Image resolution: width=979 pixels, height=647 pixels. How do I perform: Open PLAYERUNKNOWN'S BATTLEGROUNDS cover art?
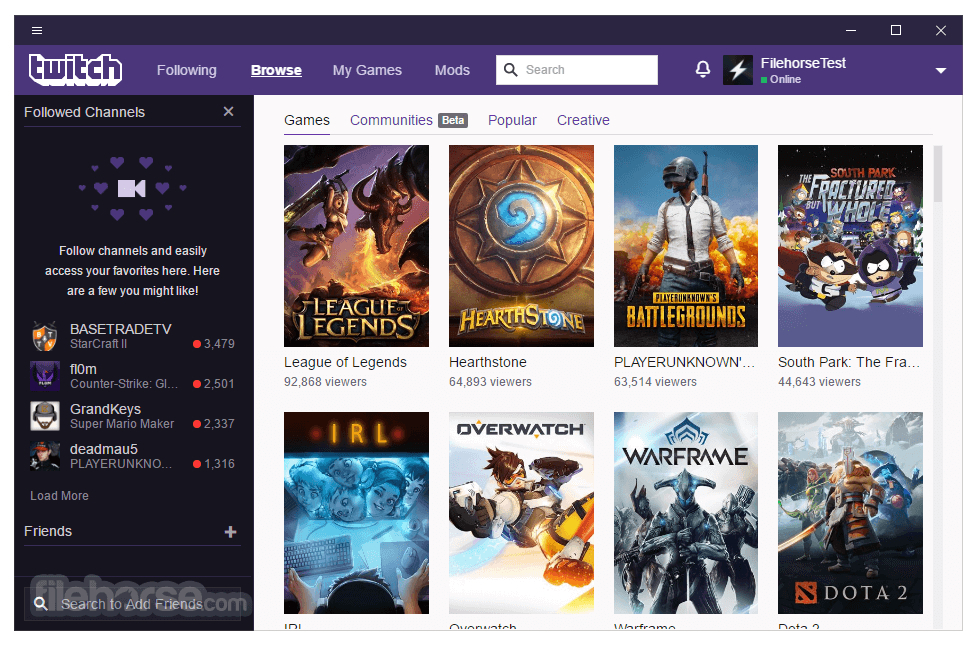coord(686,246)
